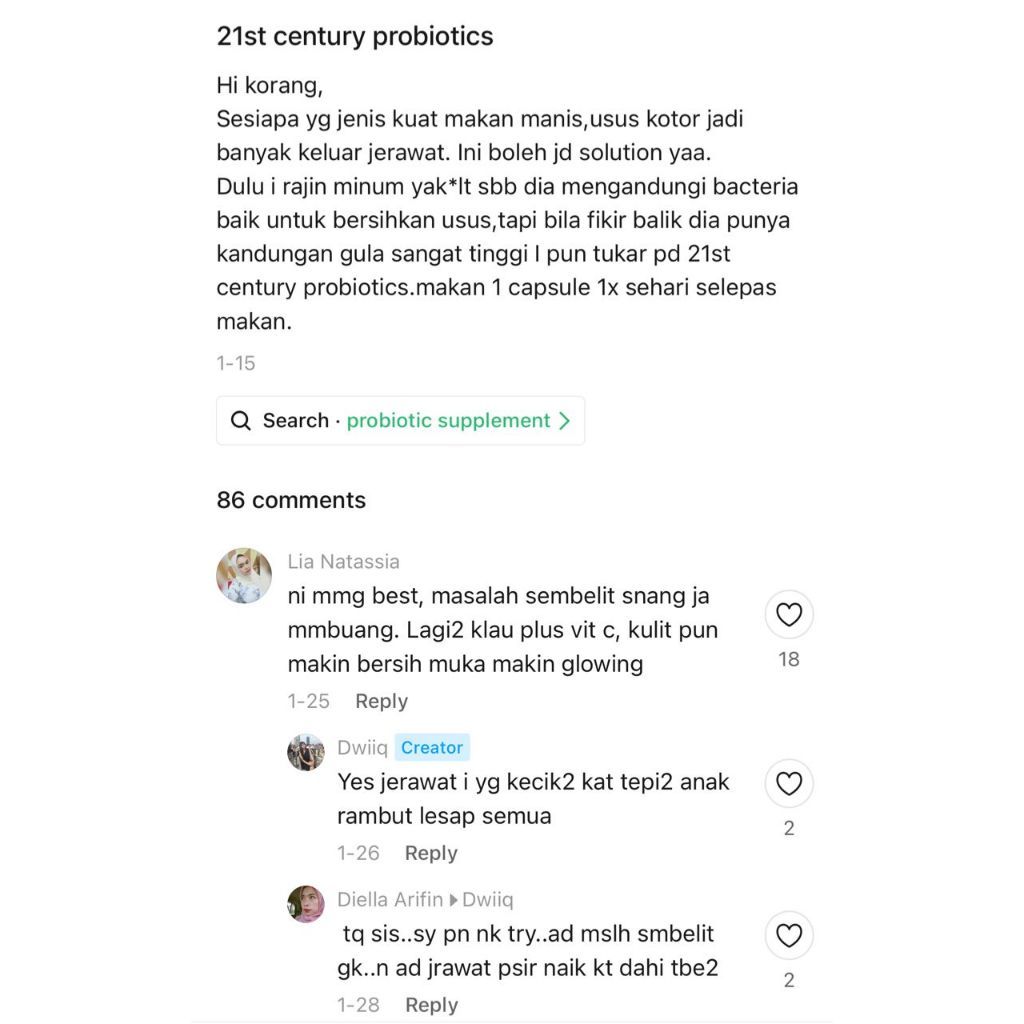Like Lia Natassia's comment with the heart
1024x1024 pixels.
[x=789, y=615]
